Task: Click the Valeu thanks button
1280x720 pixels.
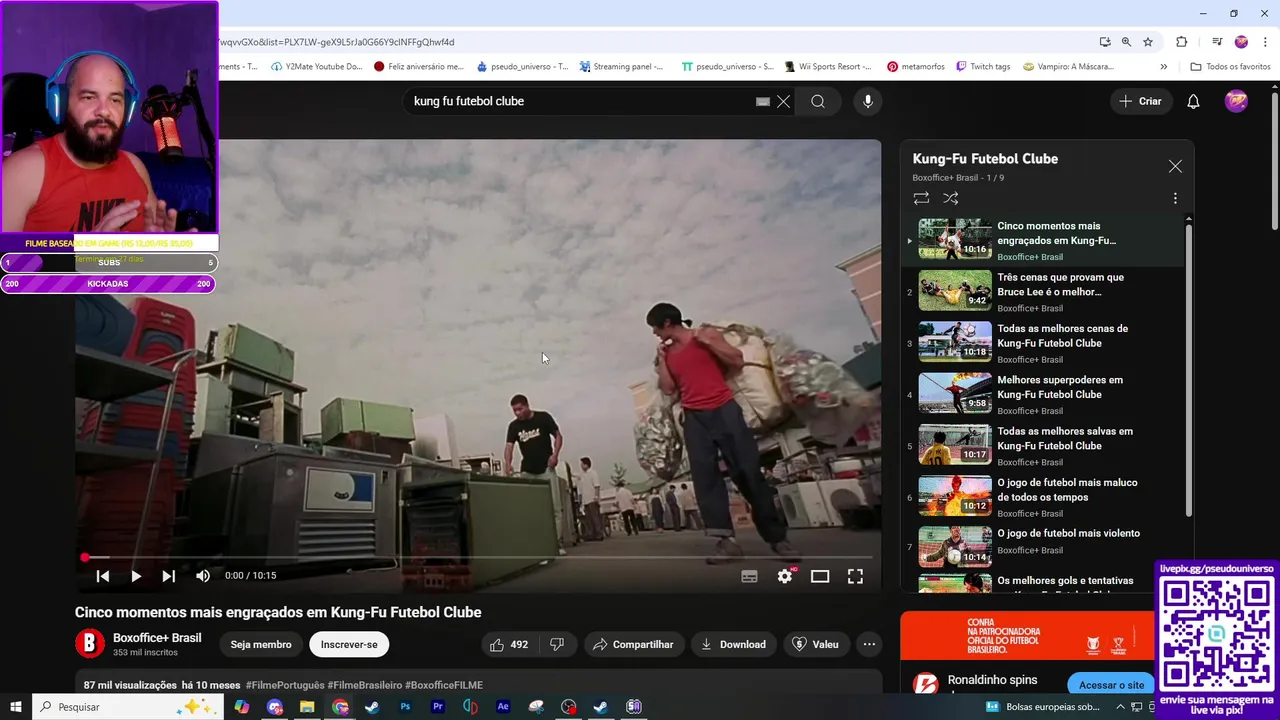Action: [x=815, y=645]
